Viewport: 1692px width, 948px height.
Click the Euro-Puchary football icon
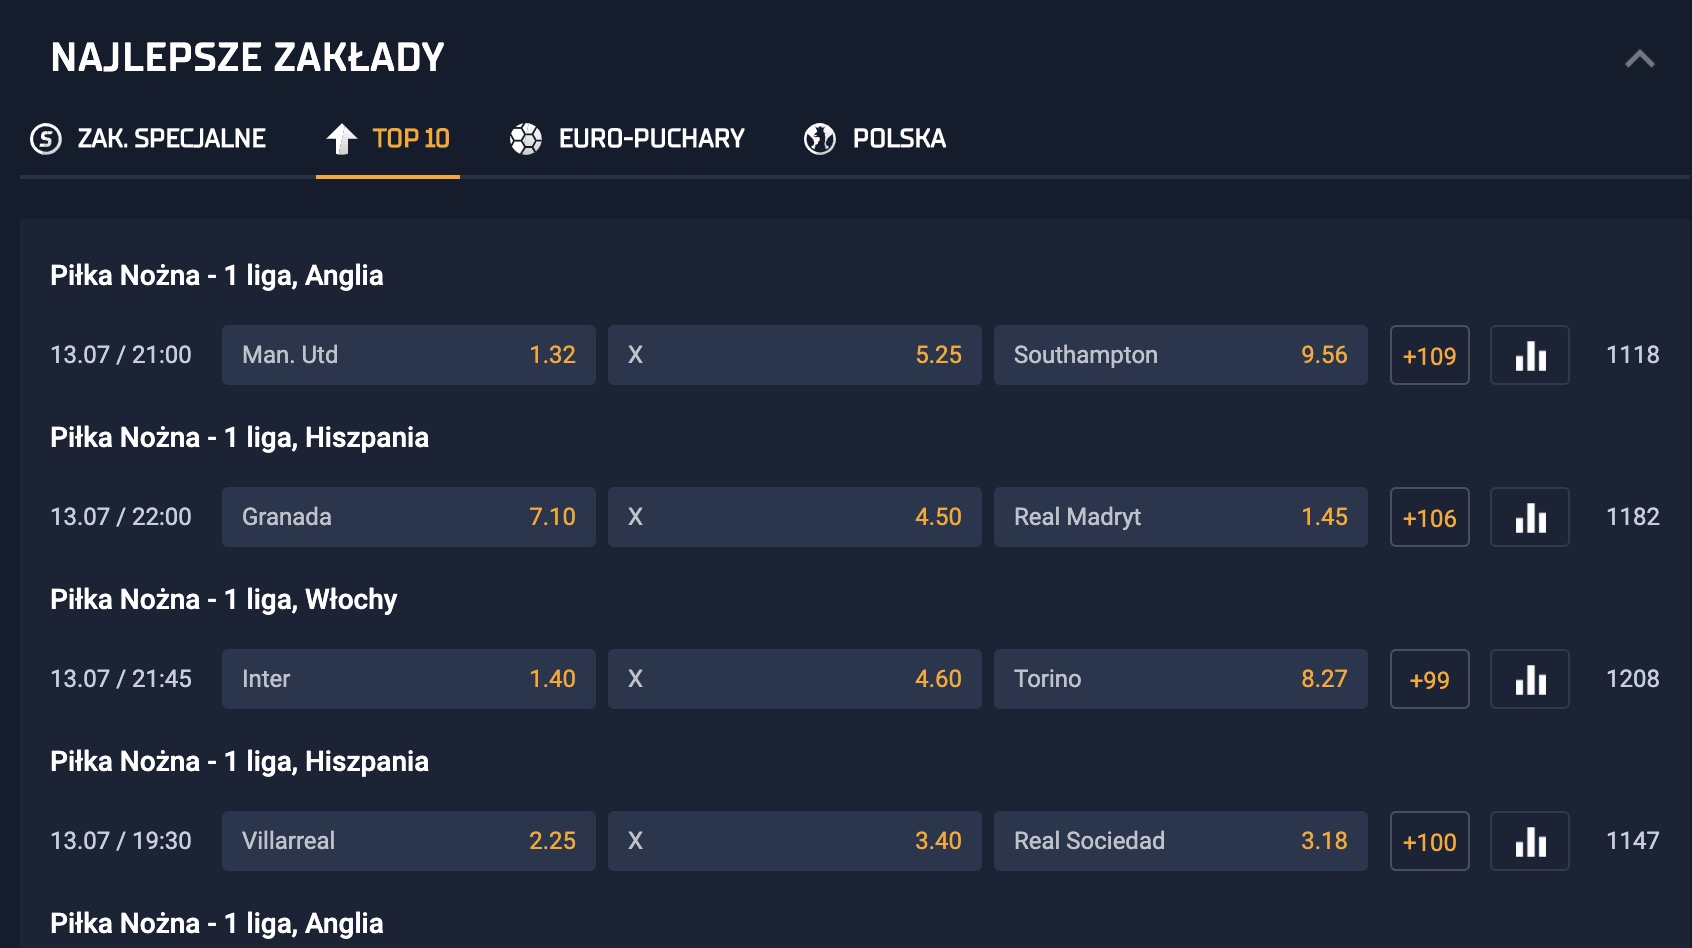526,139
